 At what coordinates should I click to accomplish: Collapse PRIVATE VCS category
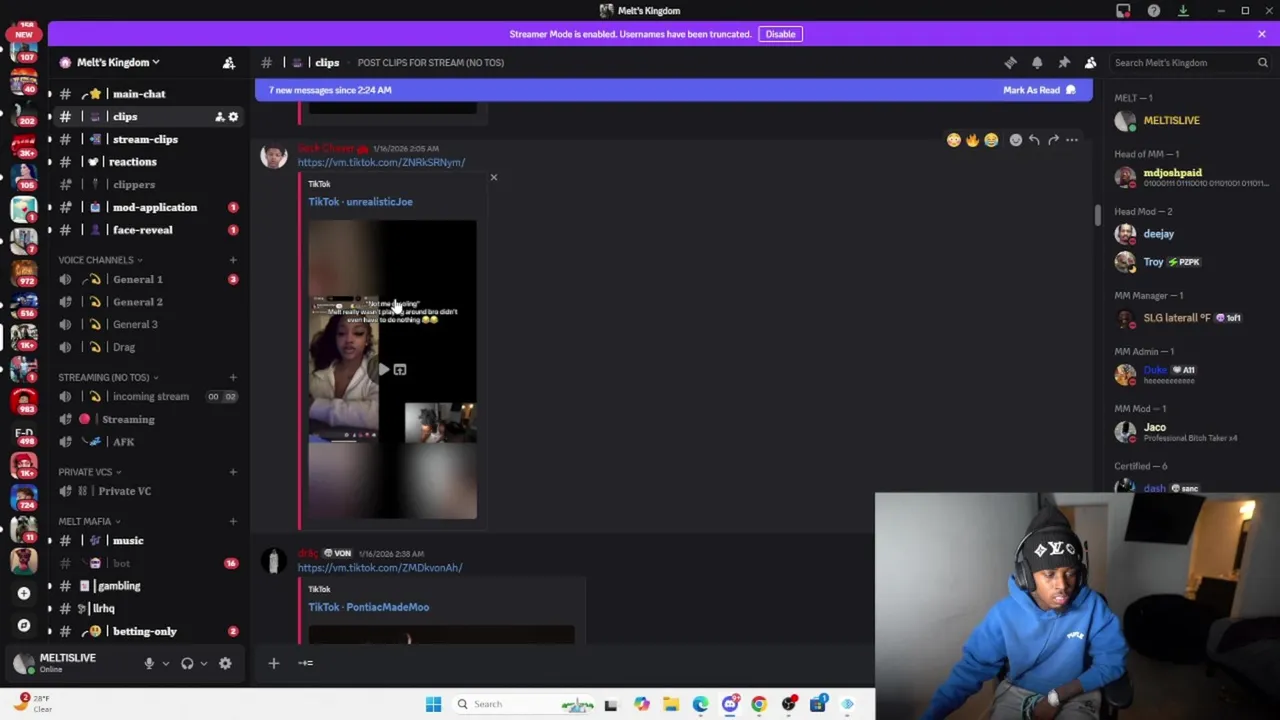[90, 472]
